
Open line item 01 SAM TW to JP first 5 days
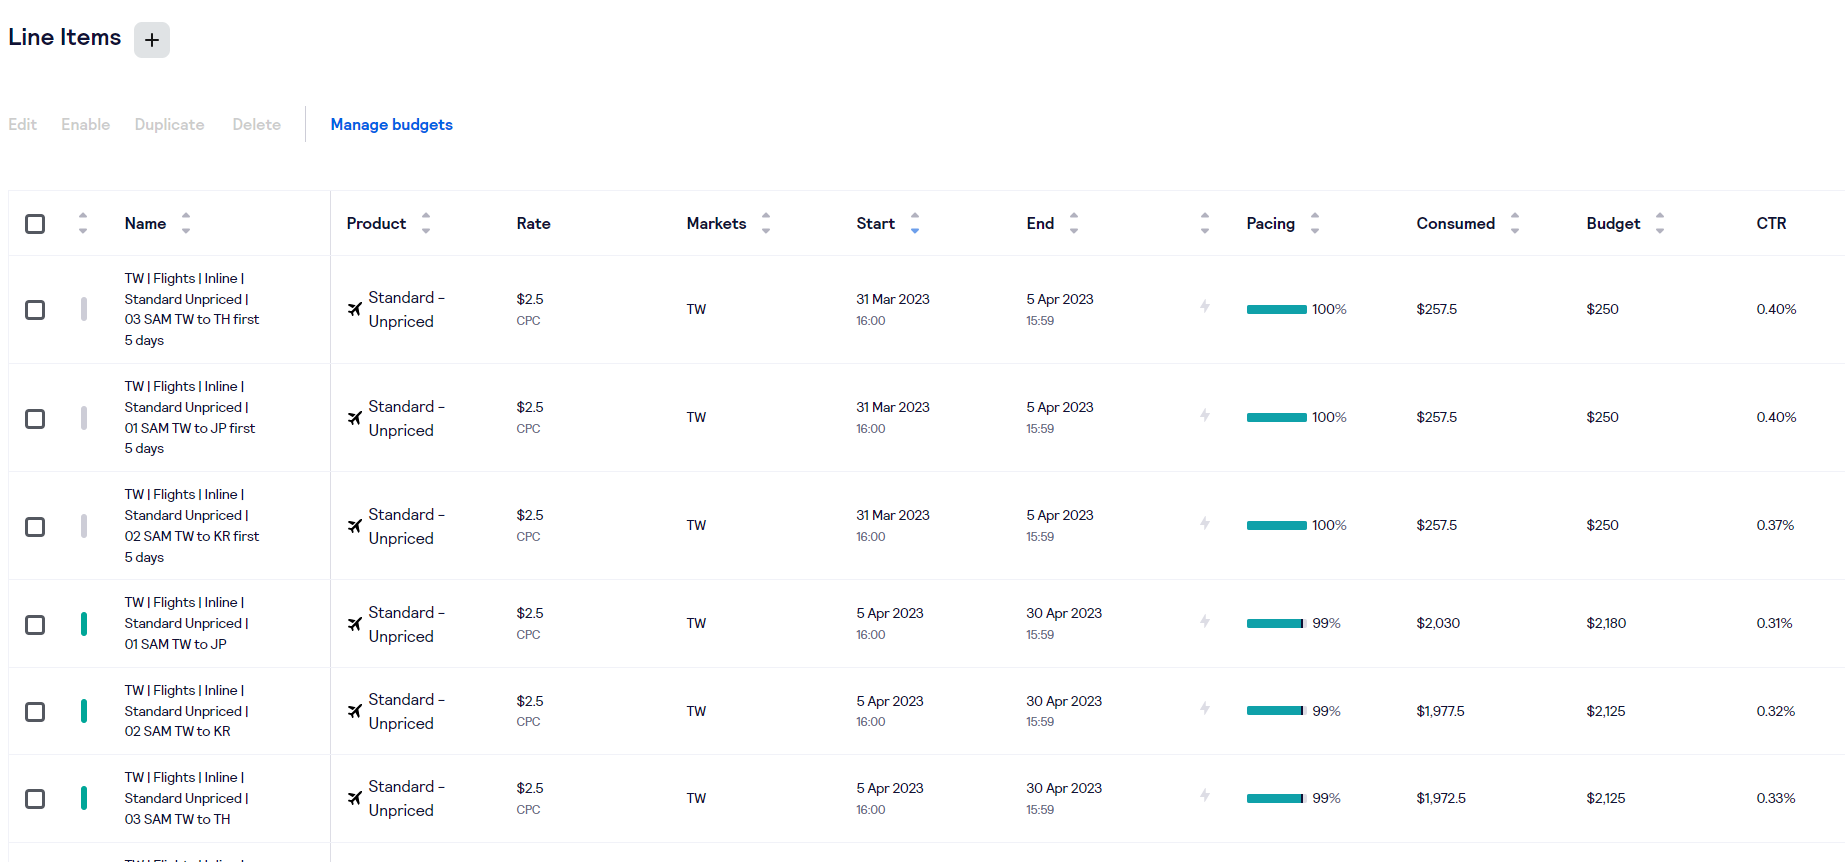(x=190, y=418)
